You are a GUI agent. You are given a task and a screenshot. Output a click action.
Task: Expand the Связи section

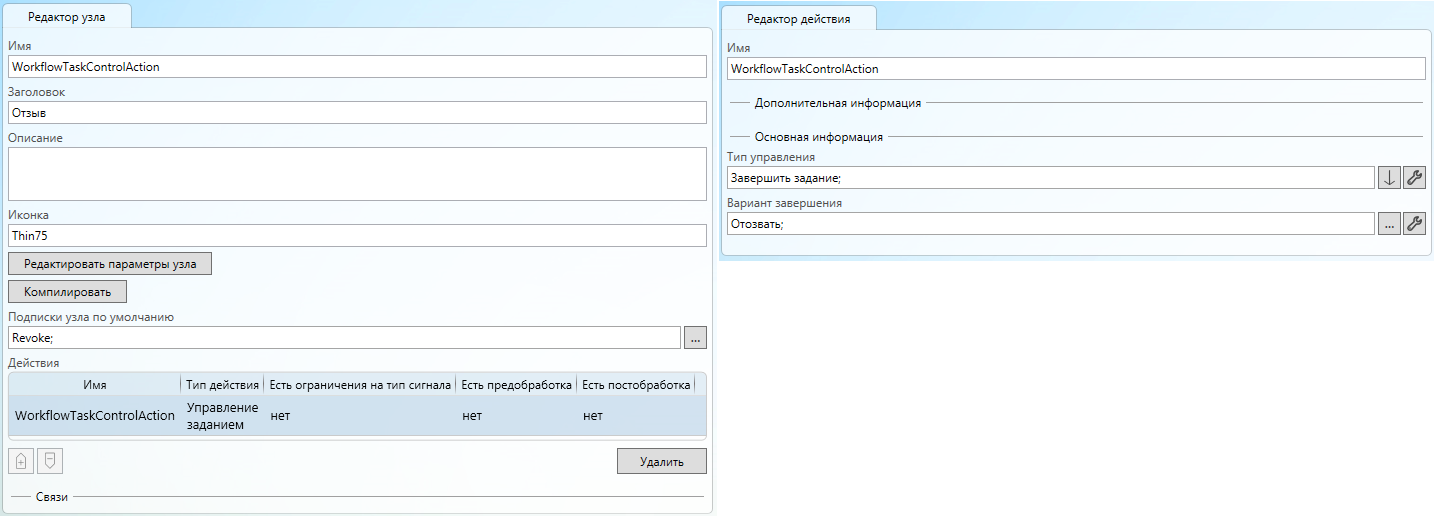click(51, 496)
